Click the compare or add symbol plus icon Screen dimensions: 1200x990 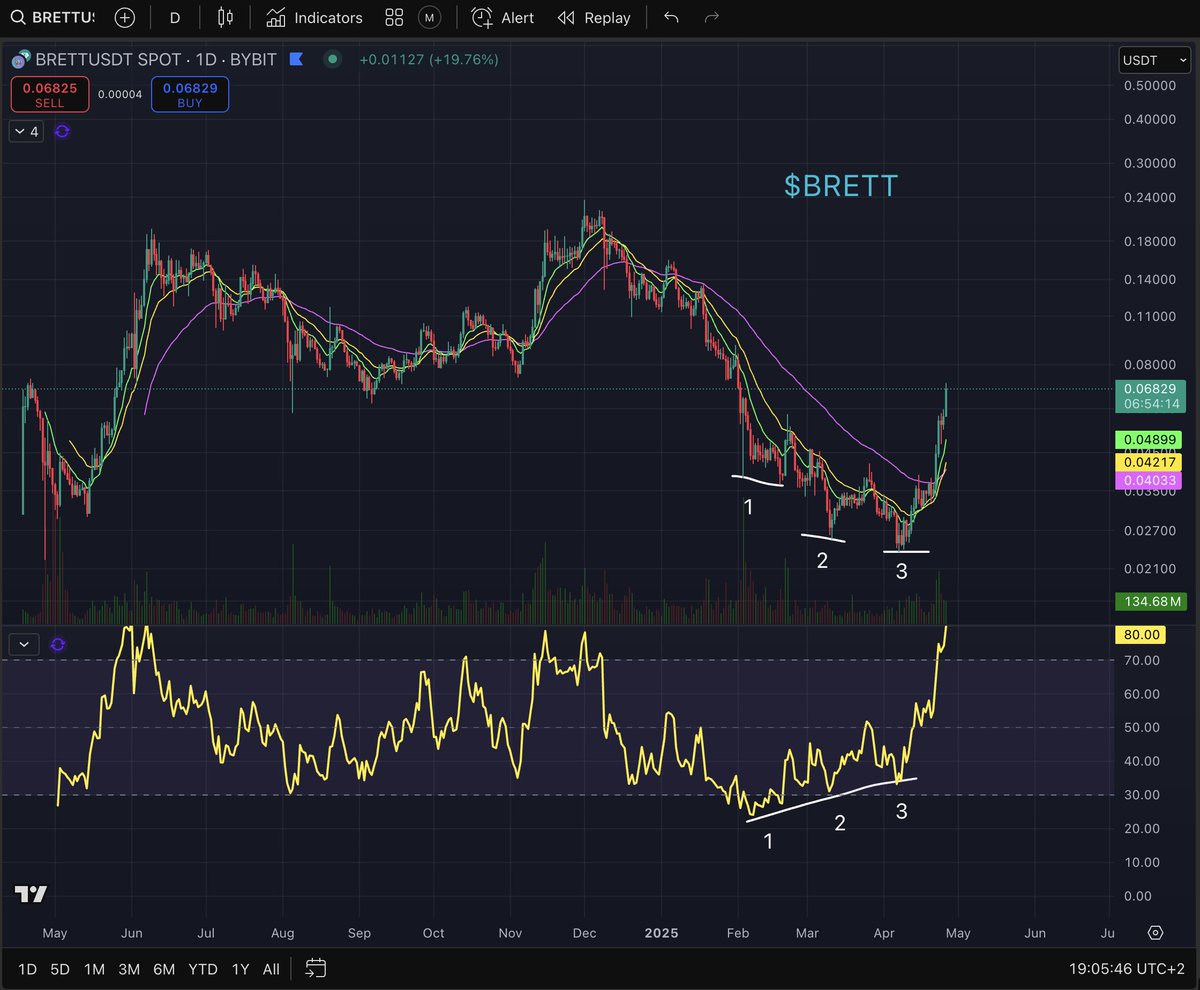[x=124, y=18]
